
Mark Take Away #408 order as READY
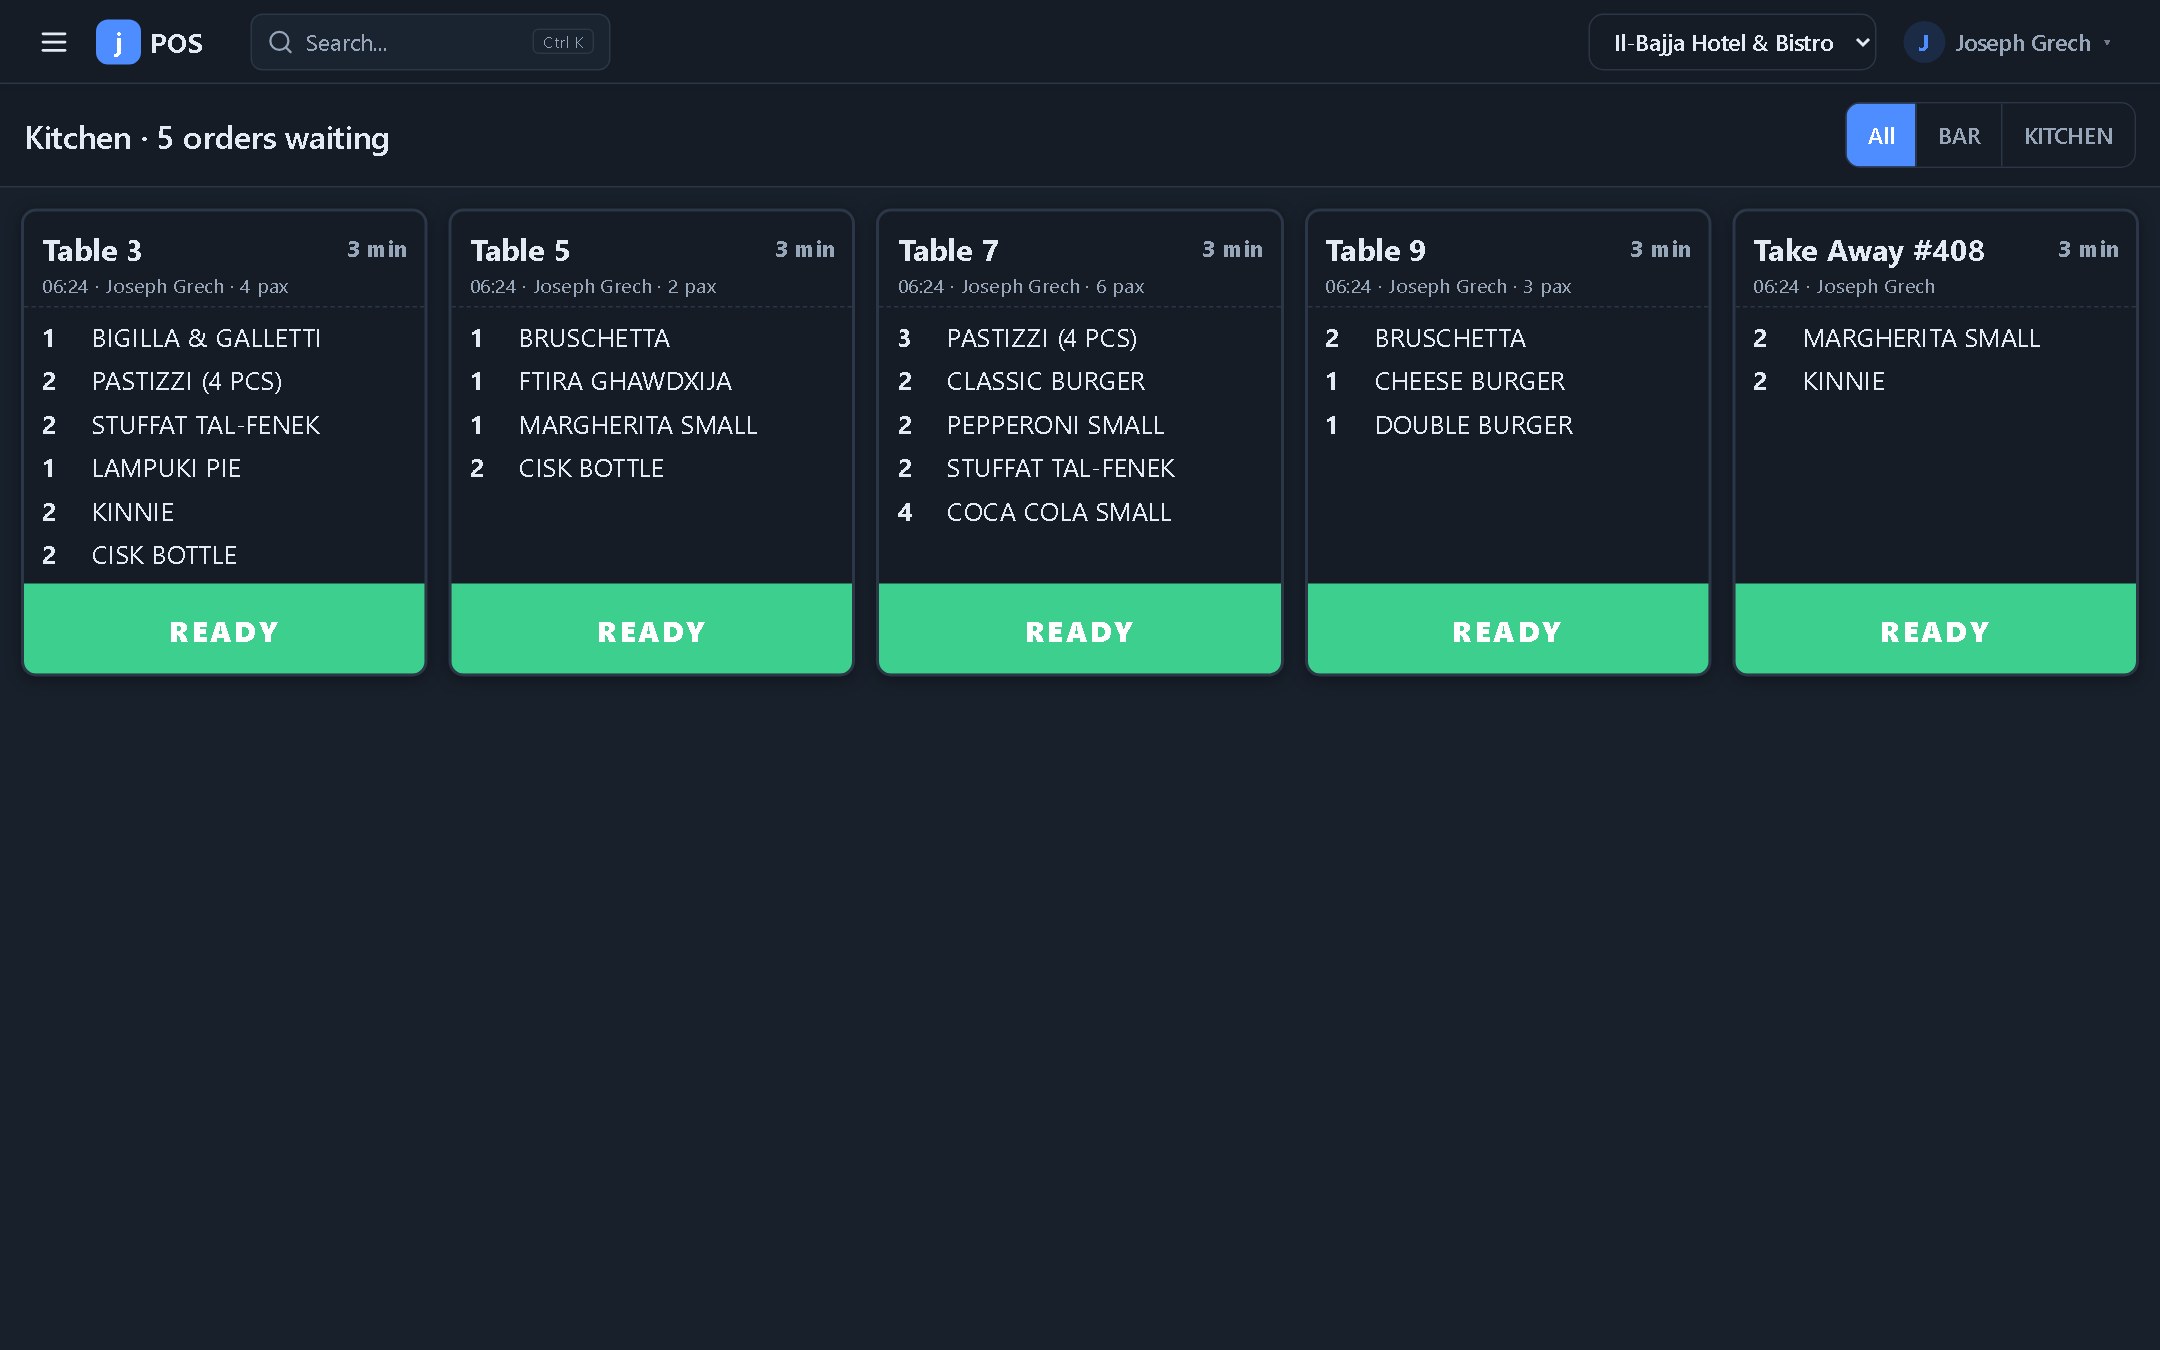pos(1935,629)
